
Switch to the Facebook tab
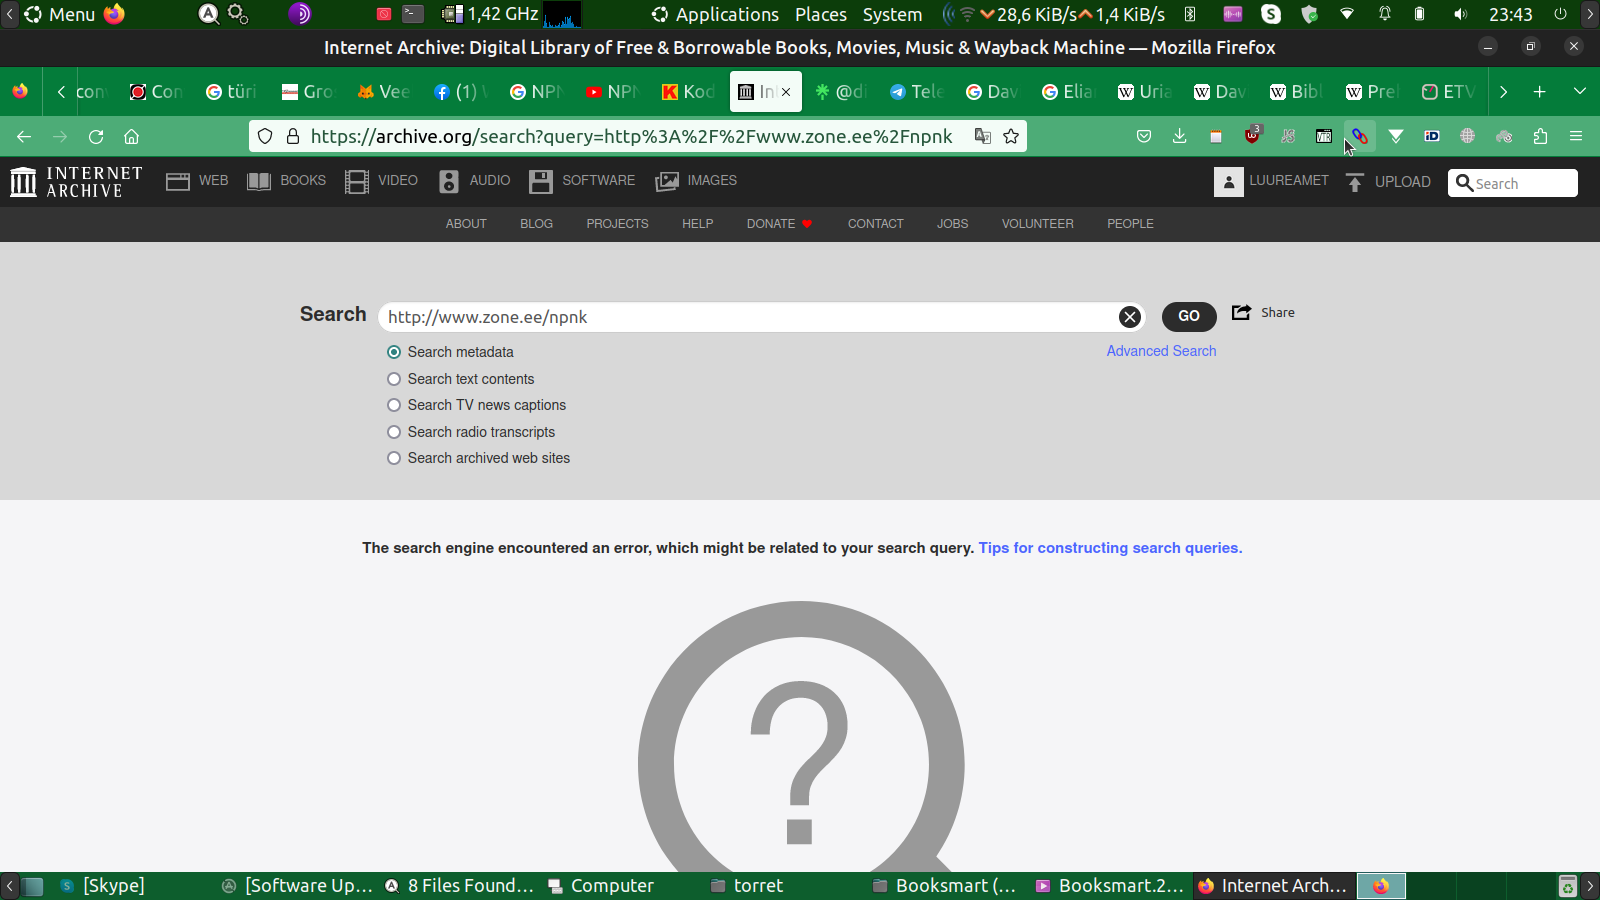(x=461, y=92)
